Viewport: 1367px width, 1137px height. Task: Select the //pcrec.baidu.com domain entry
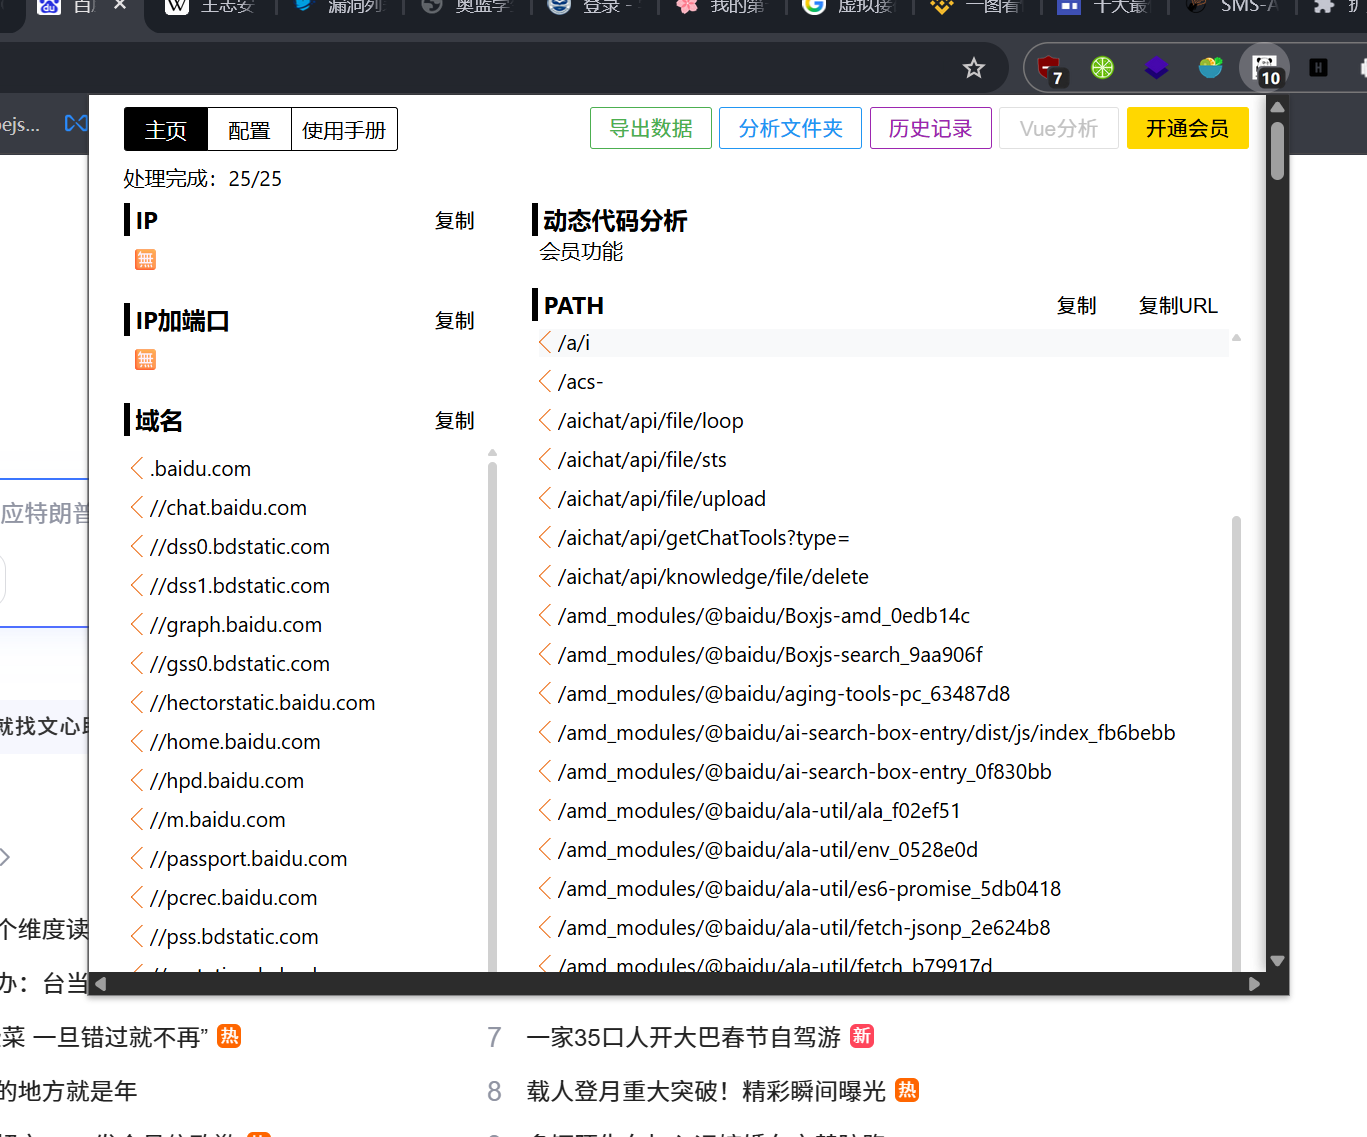[234, 898]
